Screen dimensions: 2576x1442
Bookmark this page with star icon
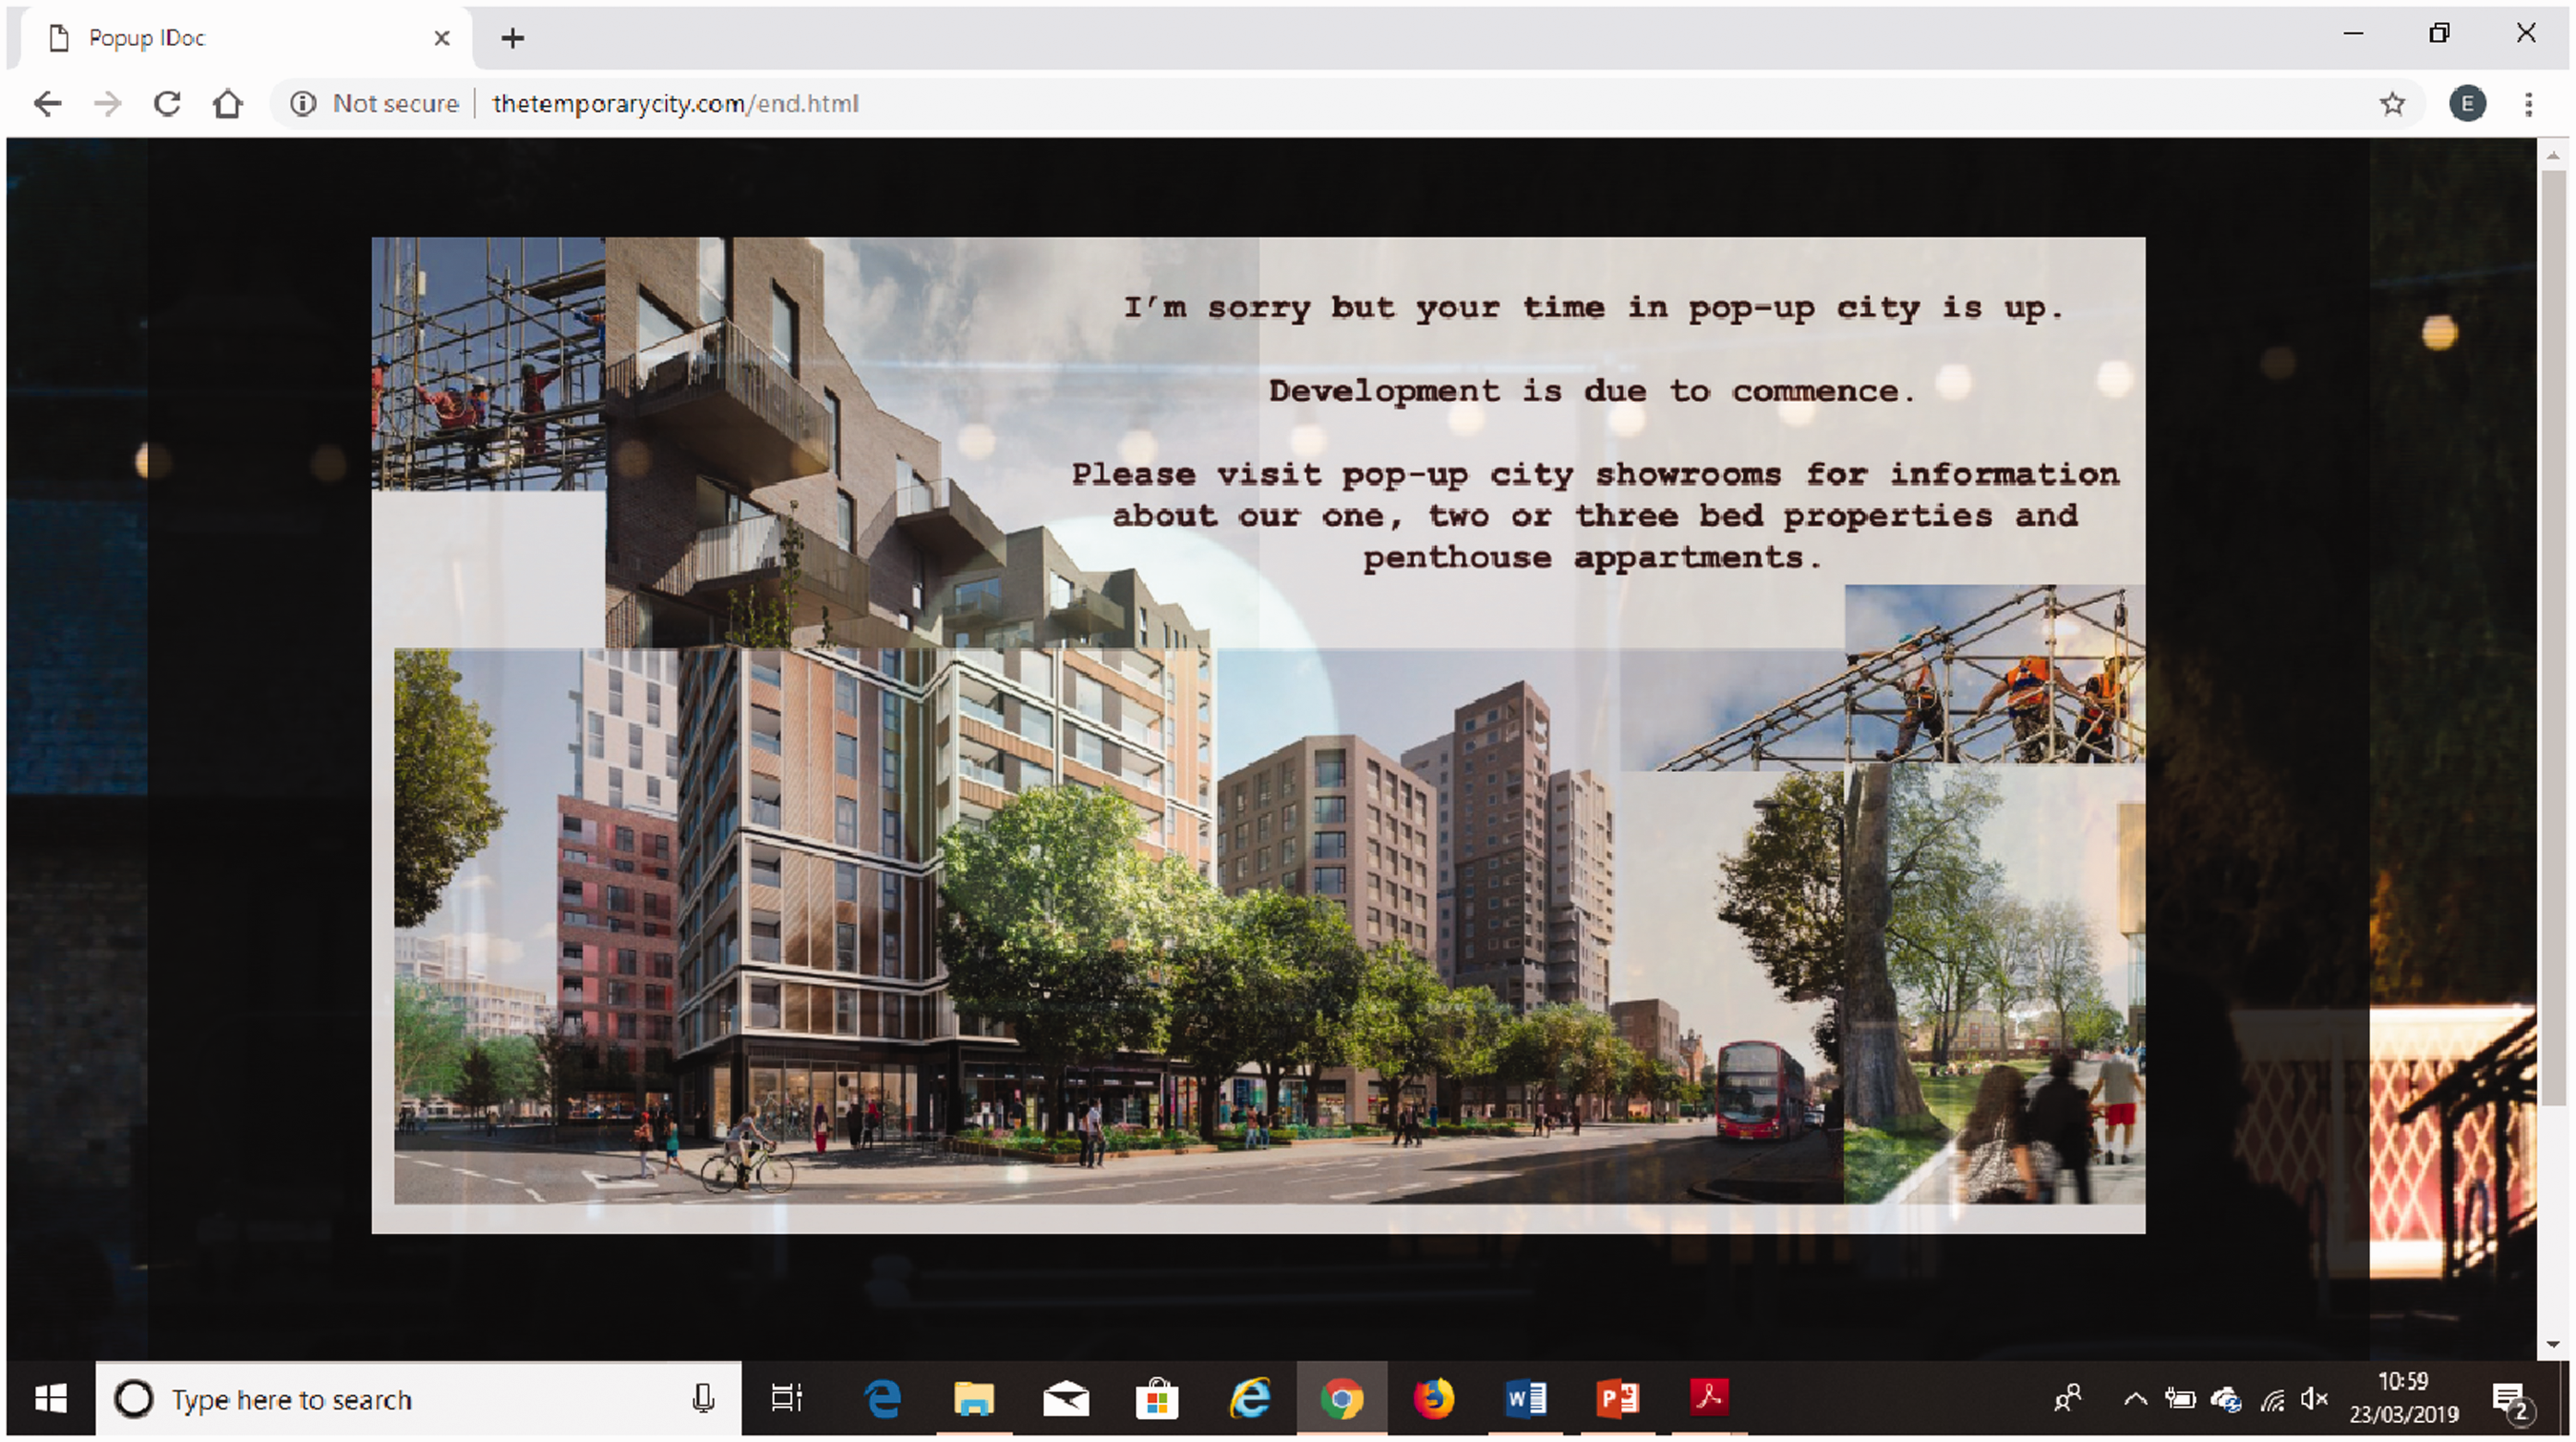coord(2392,104)
